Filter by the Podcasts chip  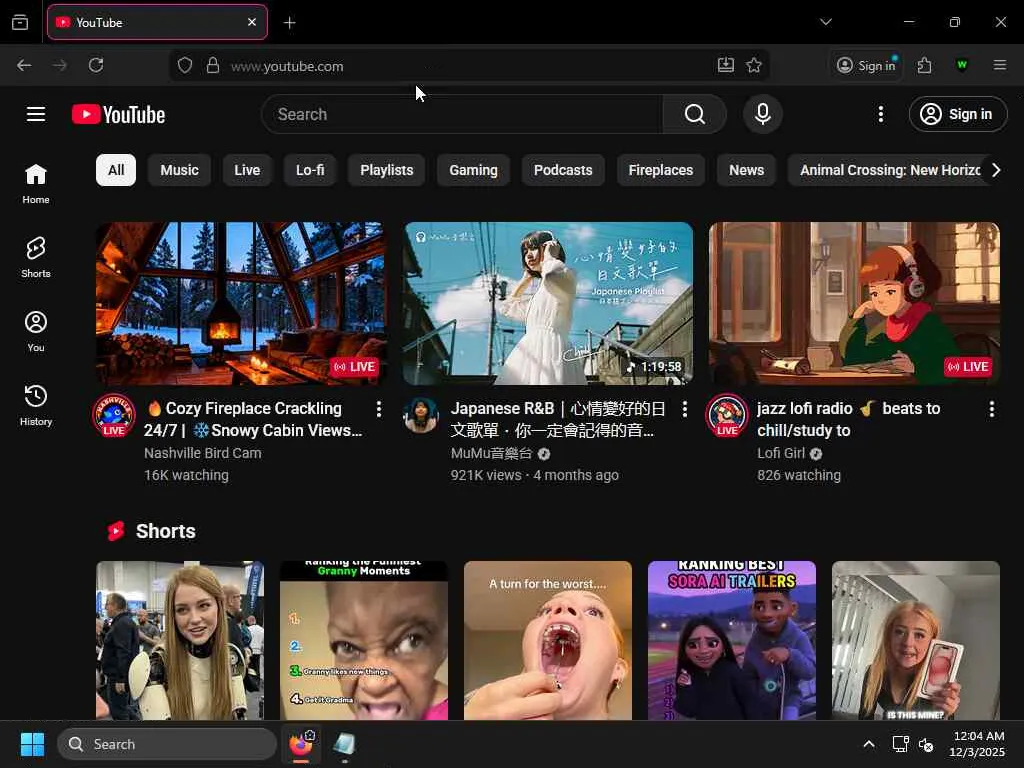pos(563,170)
